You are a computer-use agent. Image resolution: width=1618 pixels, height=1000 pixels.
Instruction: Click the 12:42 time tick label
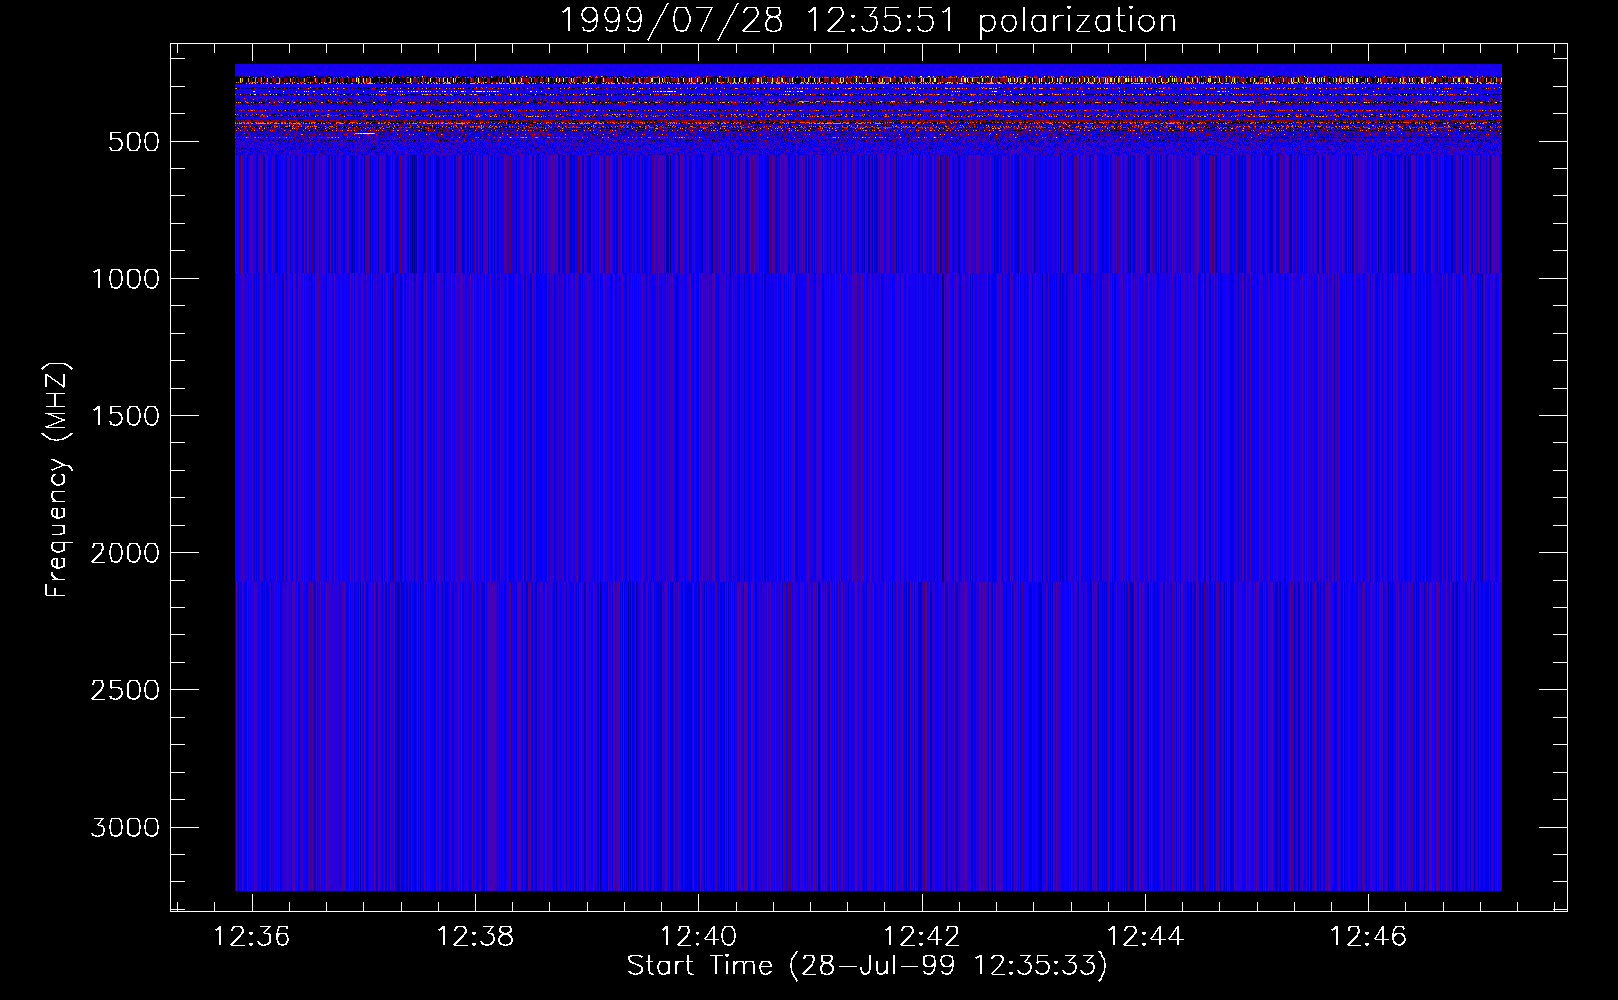(921, 937)
